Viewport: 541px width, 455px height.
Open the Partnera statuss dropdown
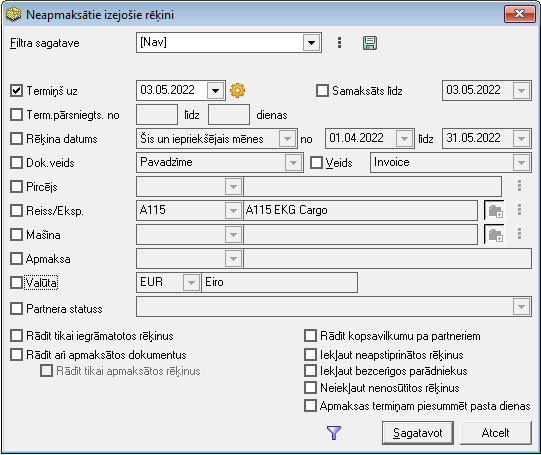521,307
